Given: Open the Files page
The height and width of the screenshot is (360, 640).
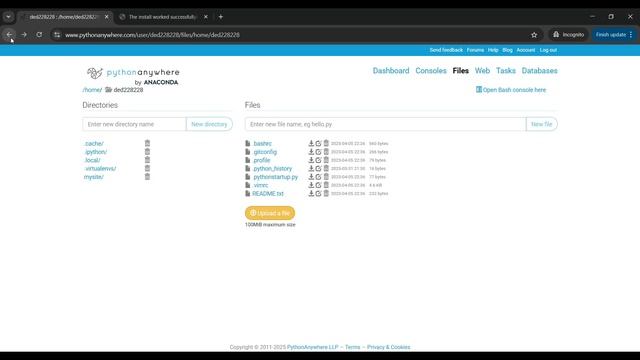Looking at the screenshot, I should (x=460, y=71).
